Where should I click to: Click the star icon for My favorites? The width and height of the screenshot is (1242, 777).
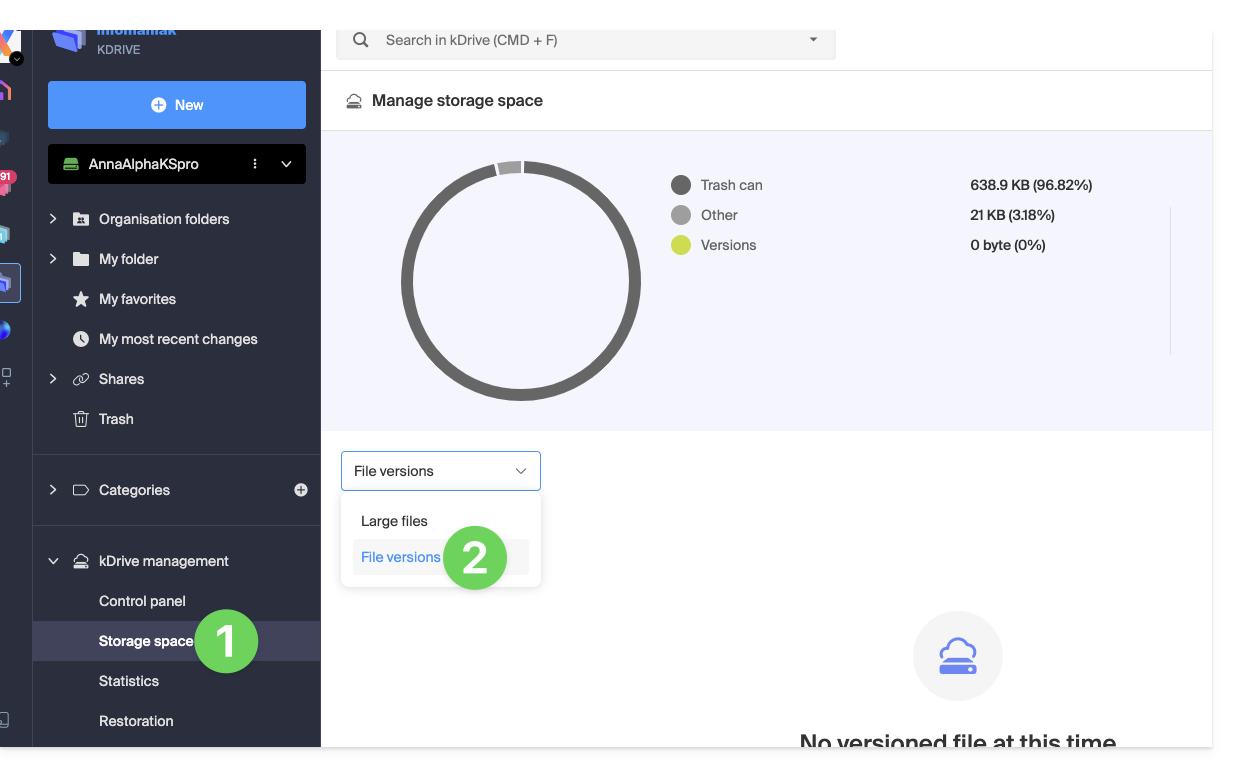click(81, 299)
